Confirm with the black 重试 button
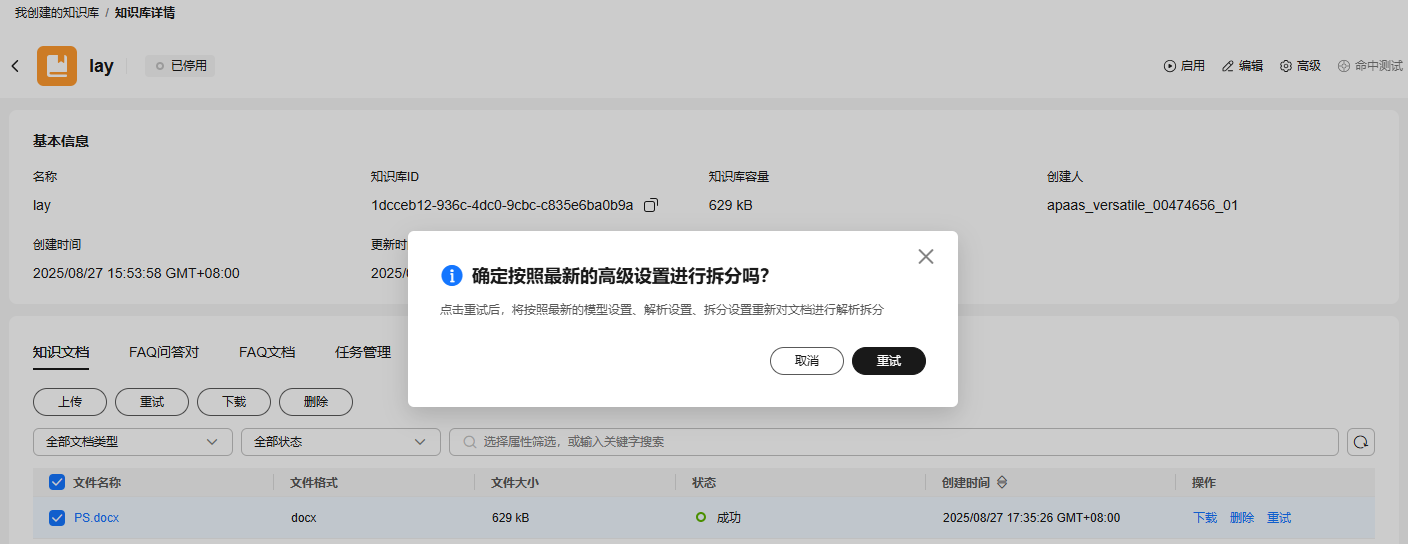The image size is (1408, 544). click(889, 361)
